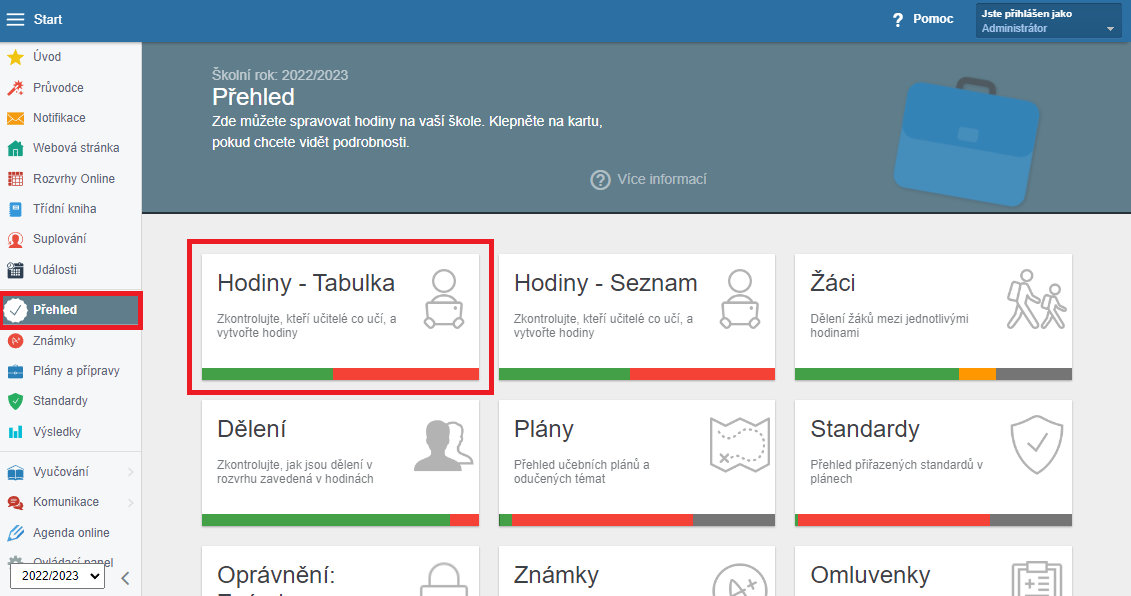Click the envelope icon beside Notifikace
Image resolution: width=1131 pixels, height=596 pixels.
[x=15, y=118]
